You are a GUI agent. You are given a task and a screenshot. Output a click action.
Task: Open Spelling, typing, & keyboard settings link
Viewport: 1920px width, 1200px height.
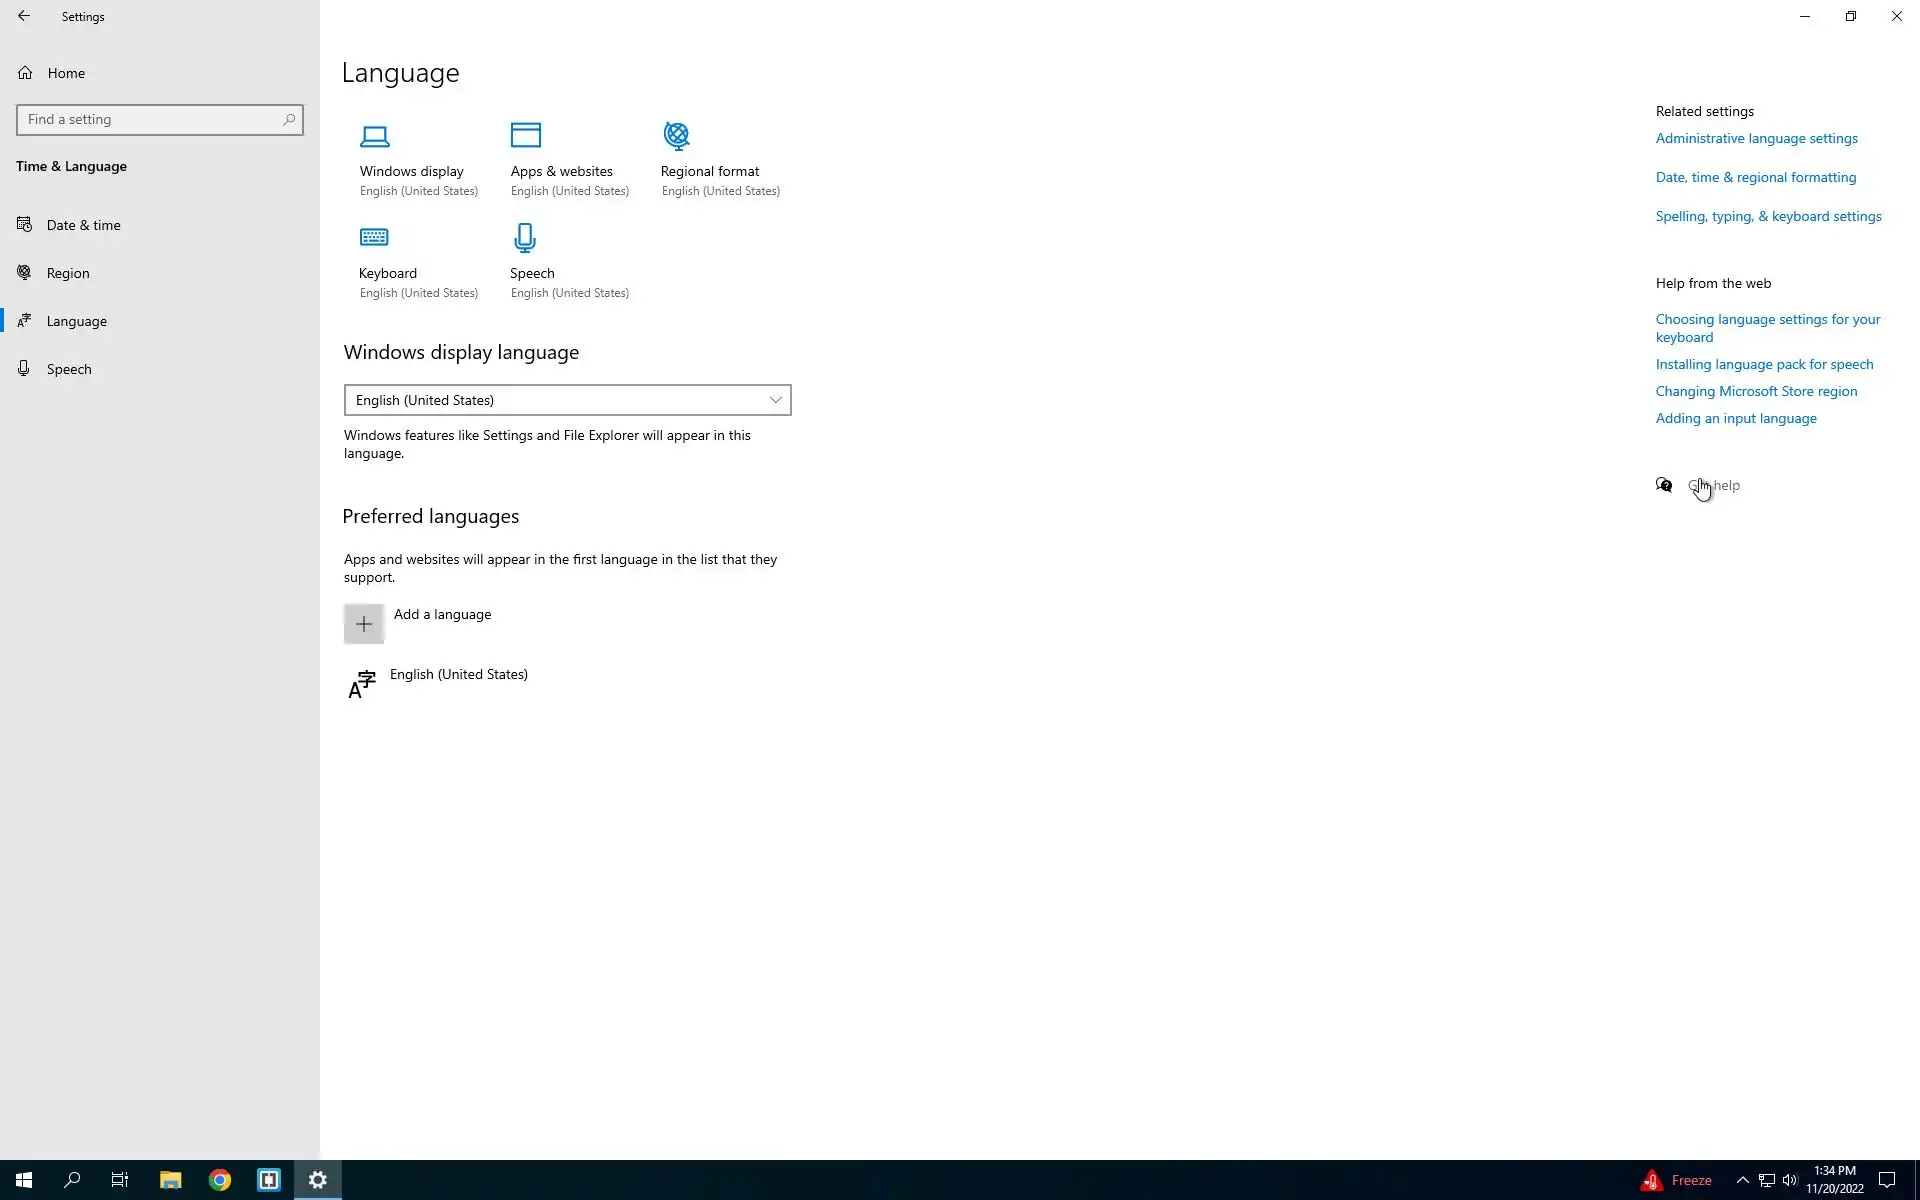(x=1768, y=217)
